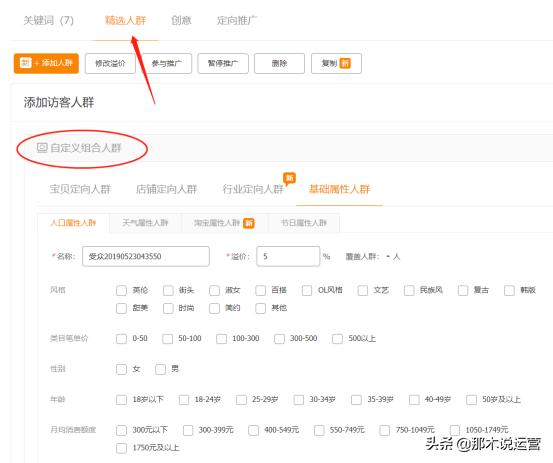Switch to 天气属性人群 sub-tab
The image size is (553, 463).
(x=145, y=223)
